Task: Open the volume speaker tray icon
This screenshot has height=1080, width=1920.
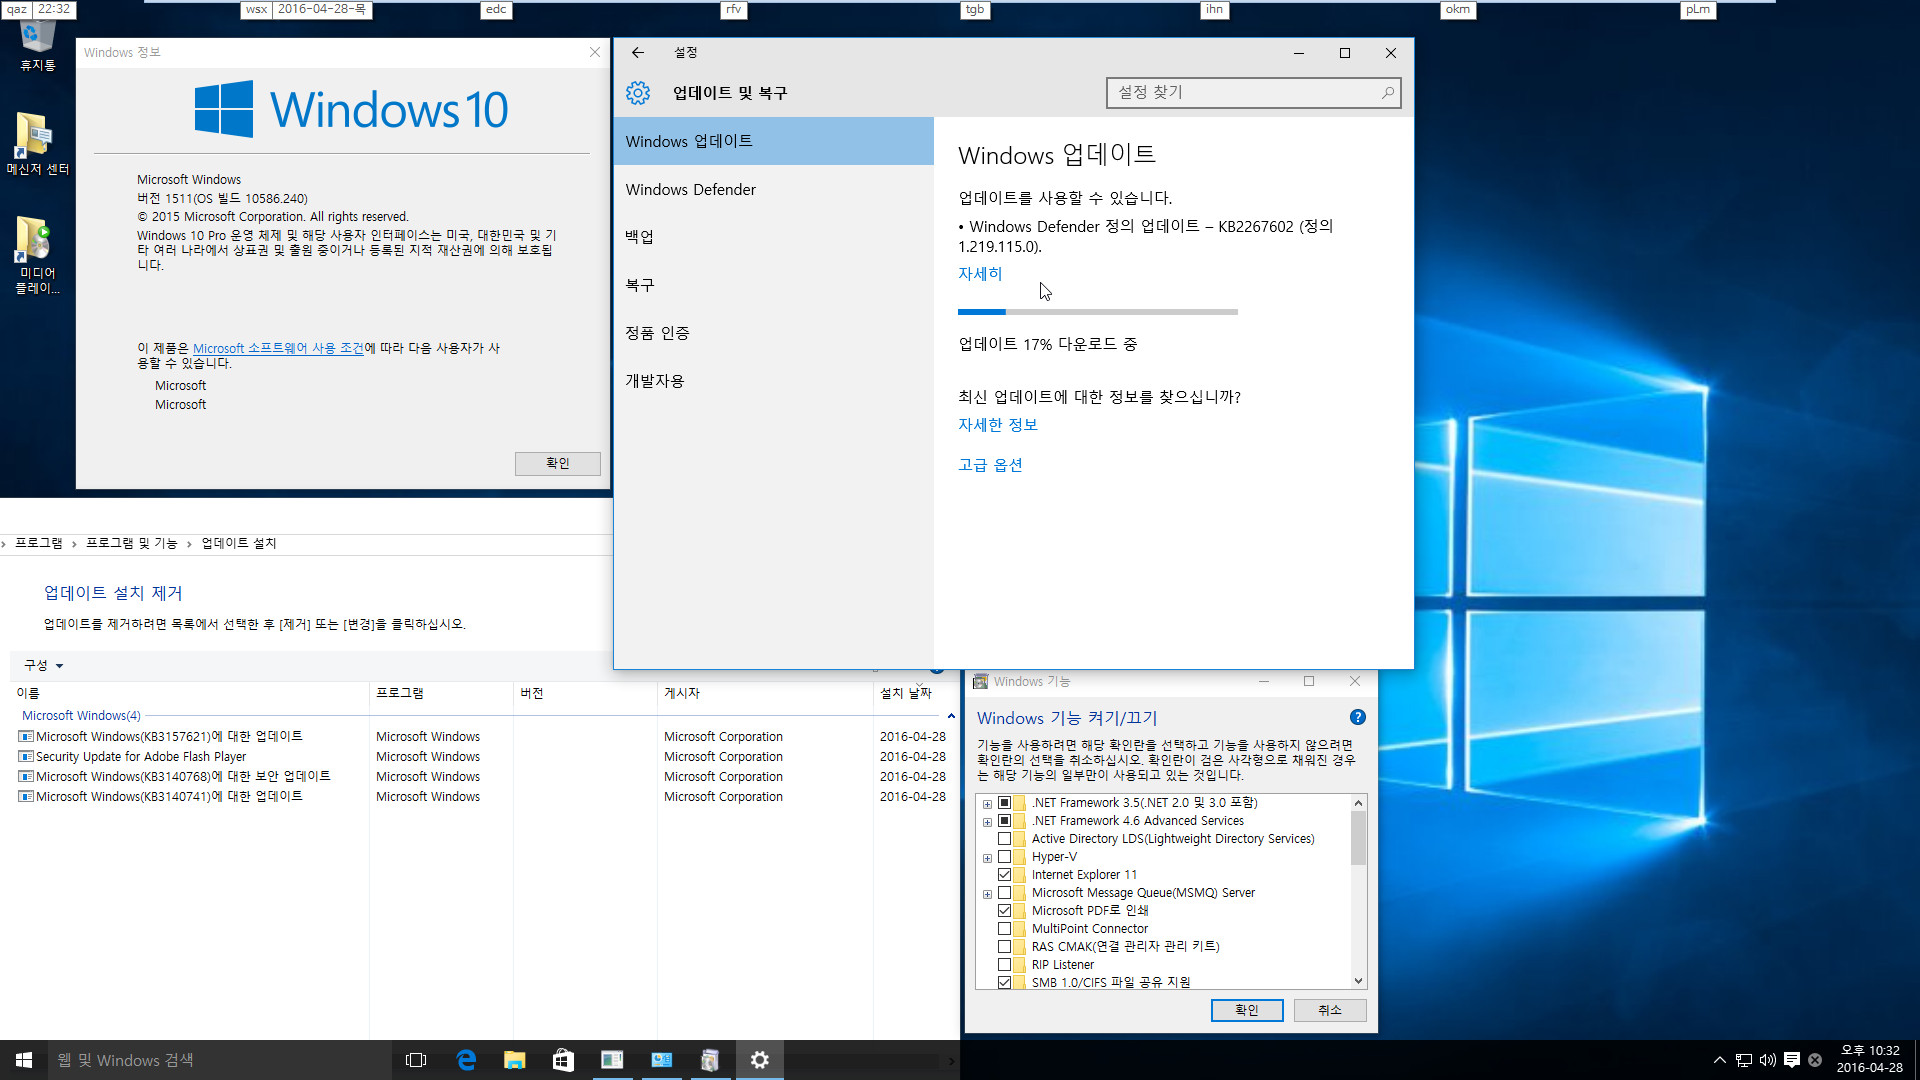Action: 1767,1060
